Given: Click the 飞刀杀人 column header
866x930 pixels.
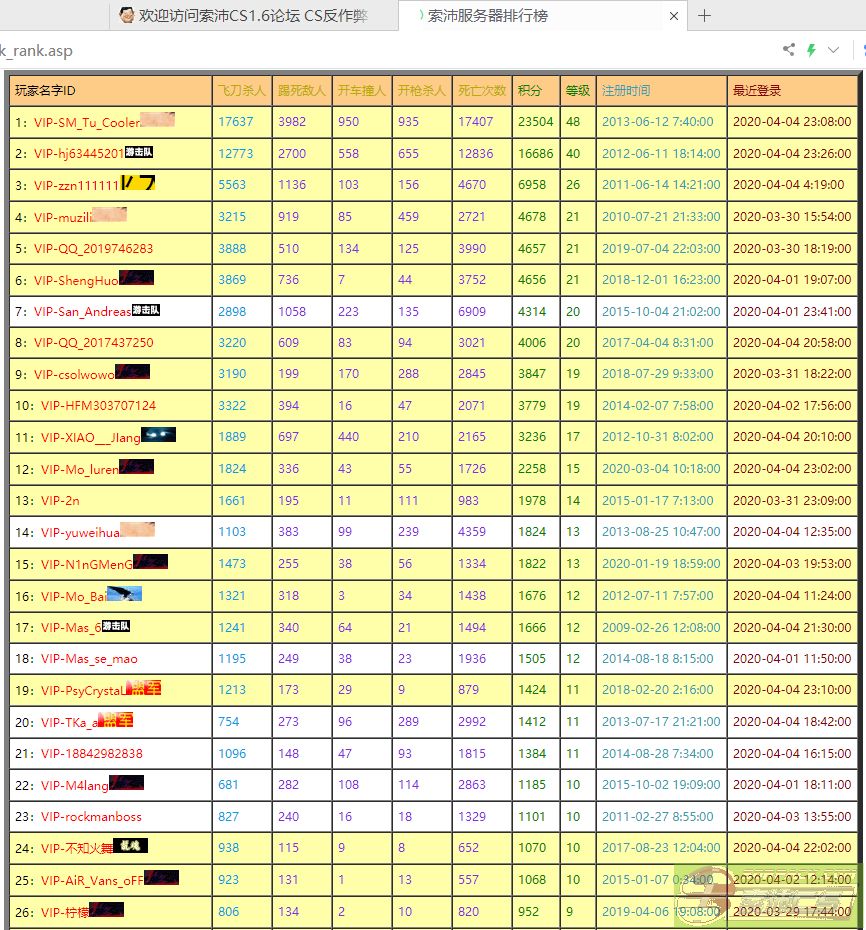Looking at the screenshot, I should (241, 91).
